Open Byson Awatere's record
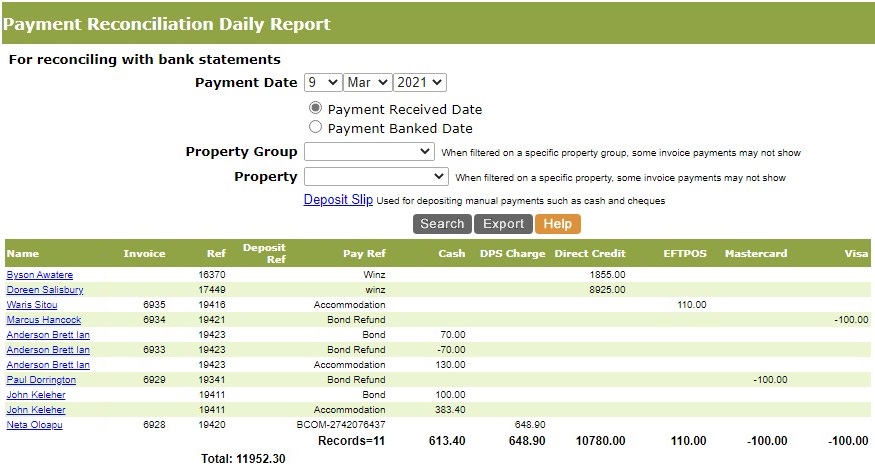875x470 pixels. (x=40, y=275)
